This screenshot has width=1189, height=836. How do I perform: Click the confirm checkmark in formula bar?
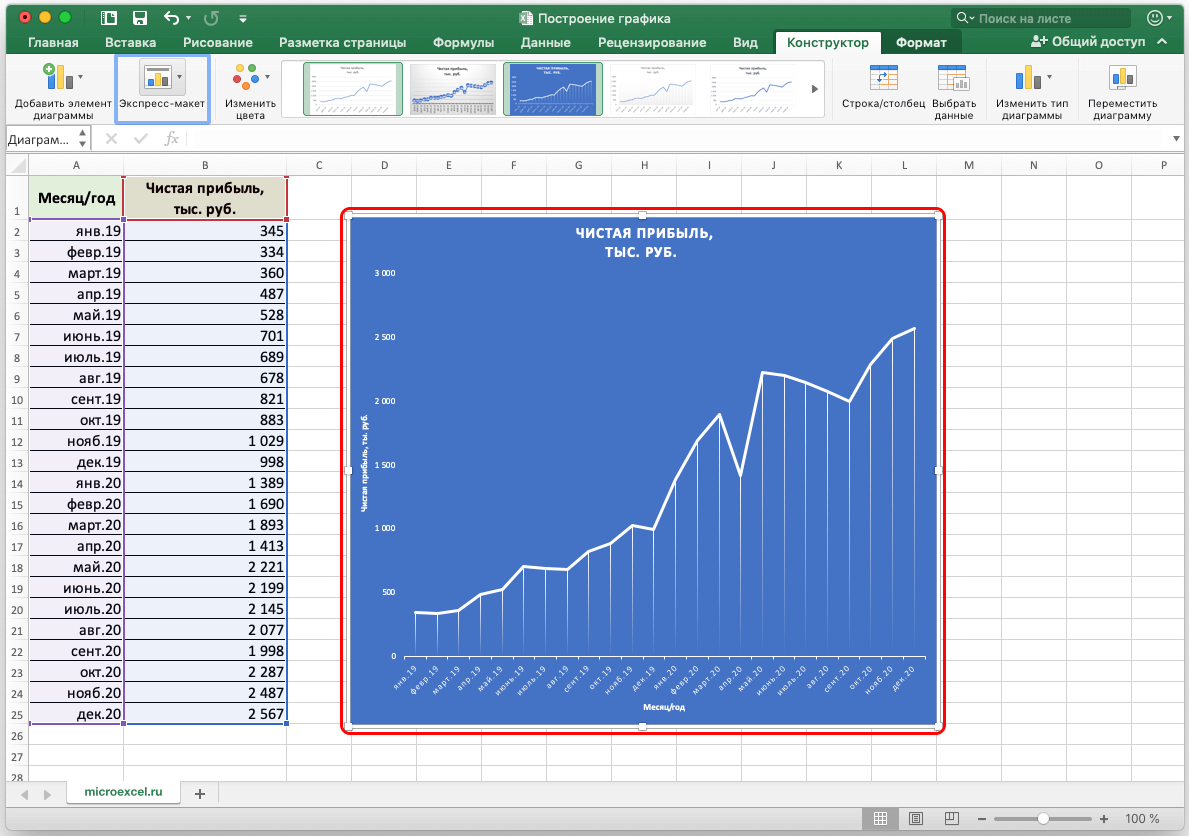pyautogui.click(x=140, y=139)
